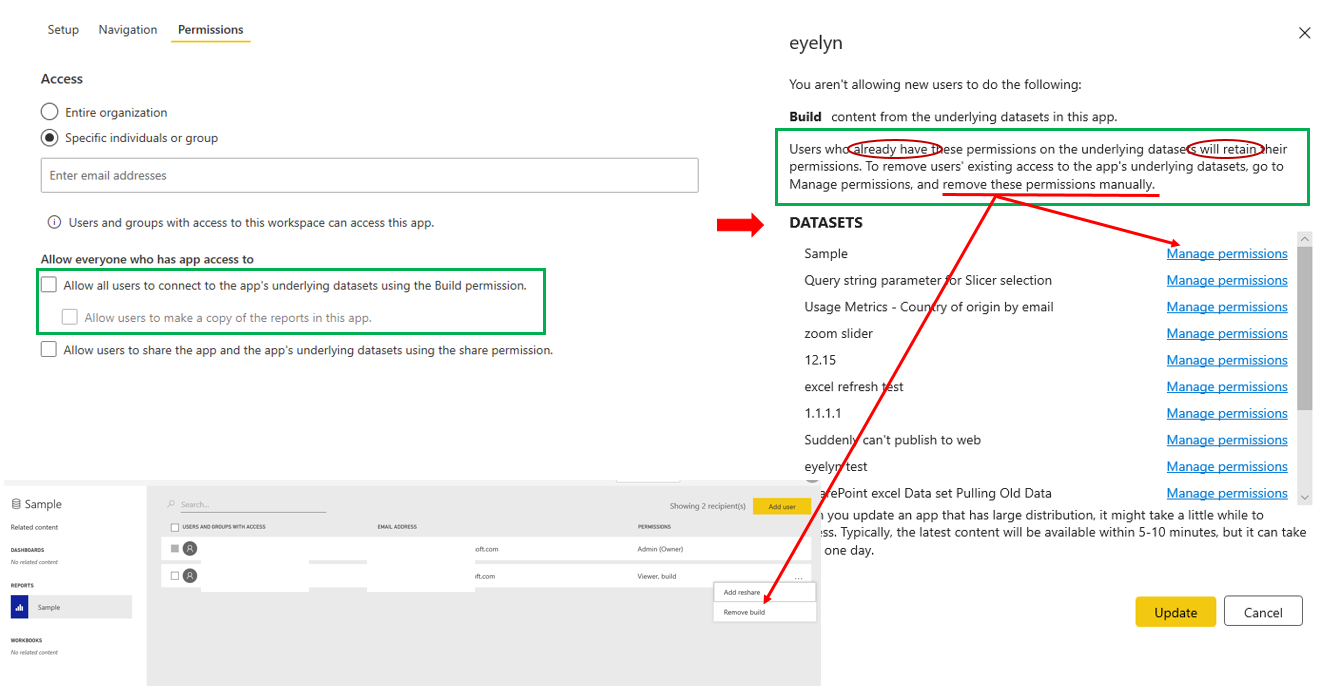This screenshot has height=693, width=1332.
Task: Enable the Build permission checkbox for all users
Action: coord(49,285)
